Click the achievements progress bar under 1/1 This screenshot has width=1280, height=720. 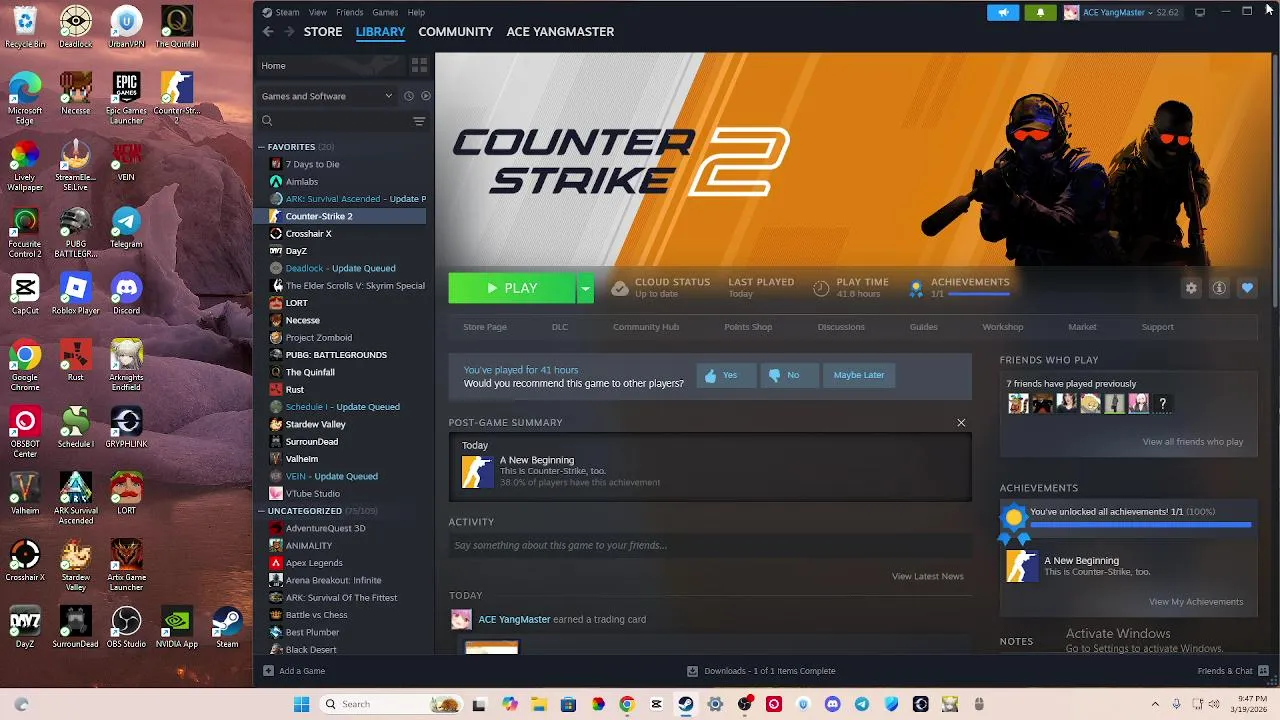[x=979, y=295]
